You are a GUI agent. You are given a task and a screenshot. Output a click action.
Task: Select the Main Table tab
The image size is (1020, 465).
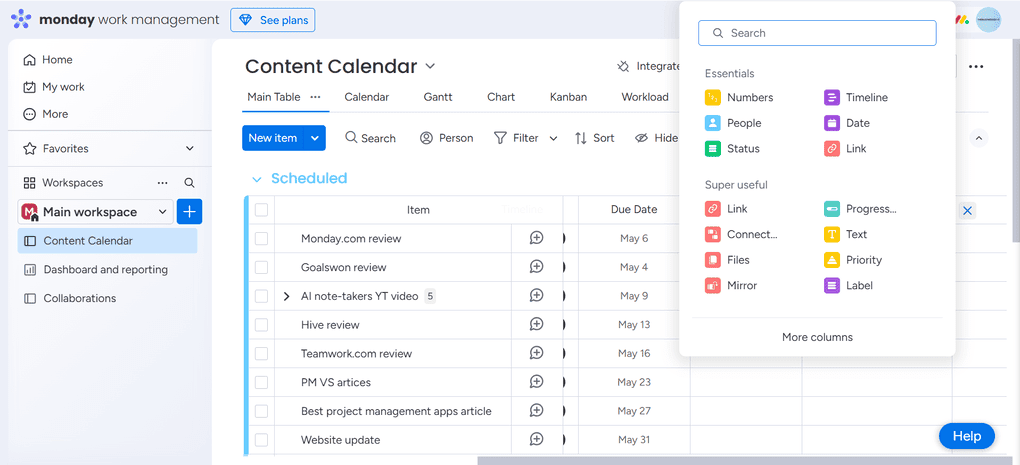coord(273,97)
